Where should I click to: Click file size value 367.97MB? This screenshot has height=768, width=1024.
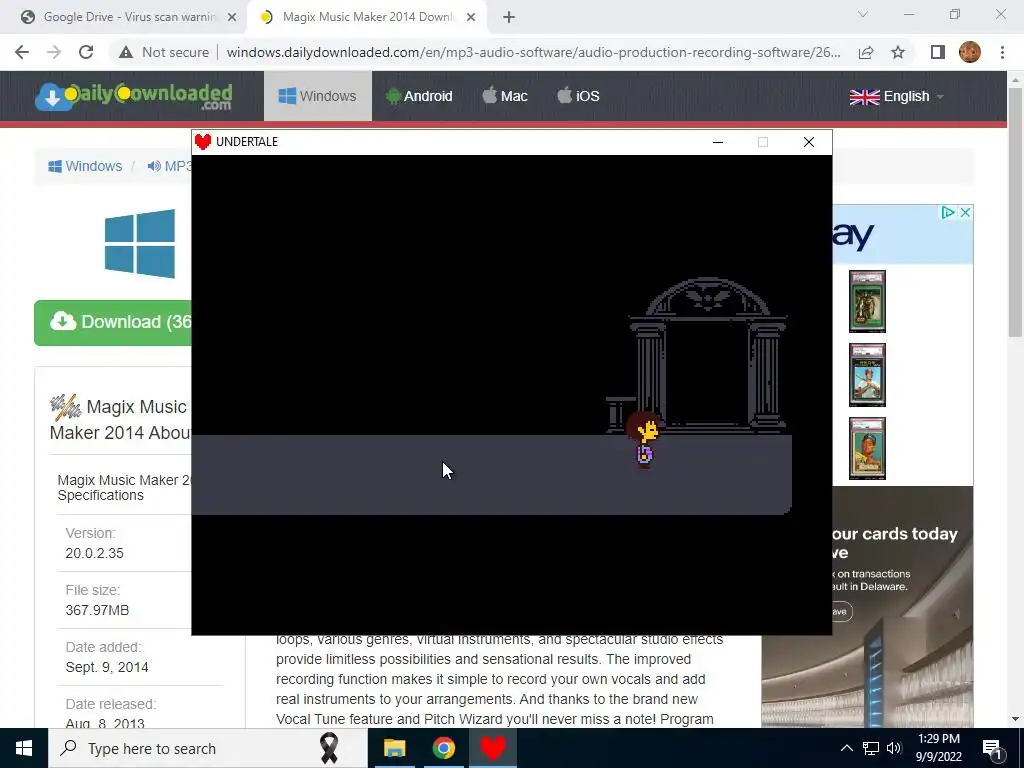pyautogui.click(x=97, y=610)
